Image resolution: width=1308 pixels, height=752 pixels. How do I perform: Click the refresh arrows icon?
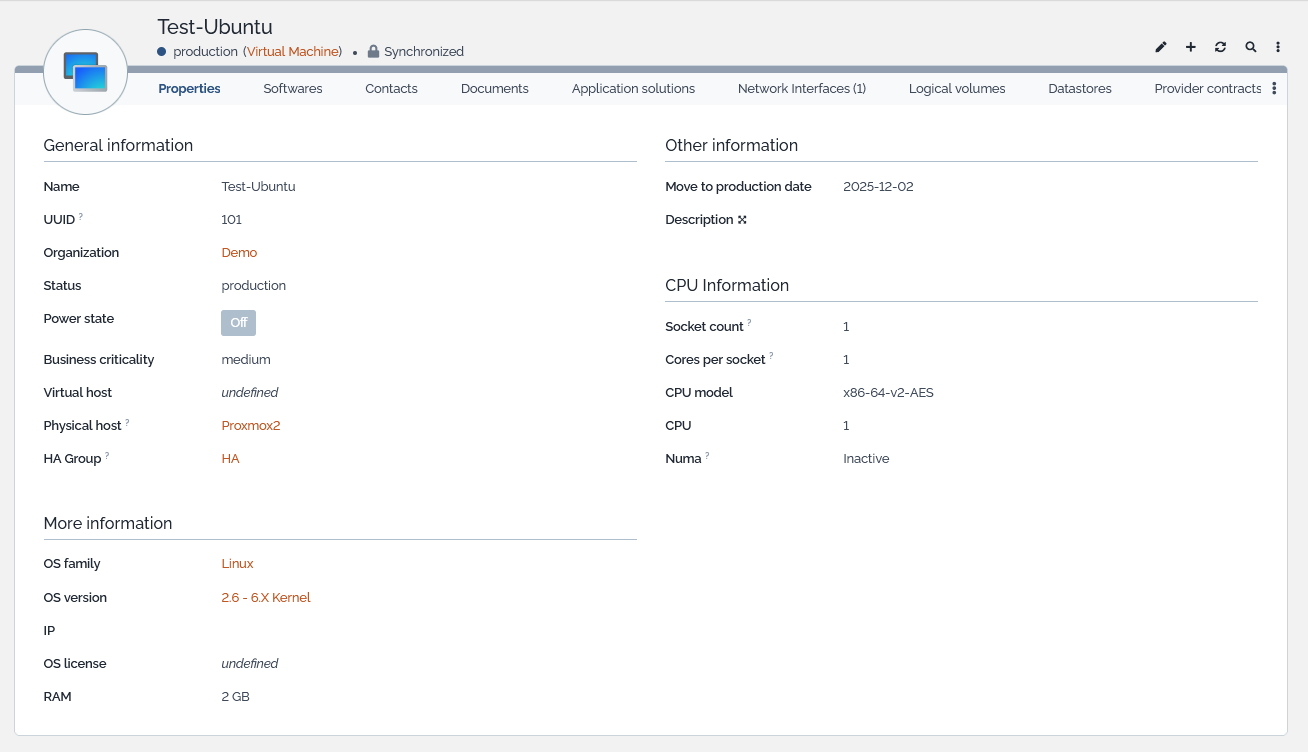click(1220, 47)
